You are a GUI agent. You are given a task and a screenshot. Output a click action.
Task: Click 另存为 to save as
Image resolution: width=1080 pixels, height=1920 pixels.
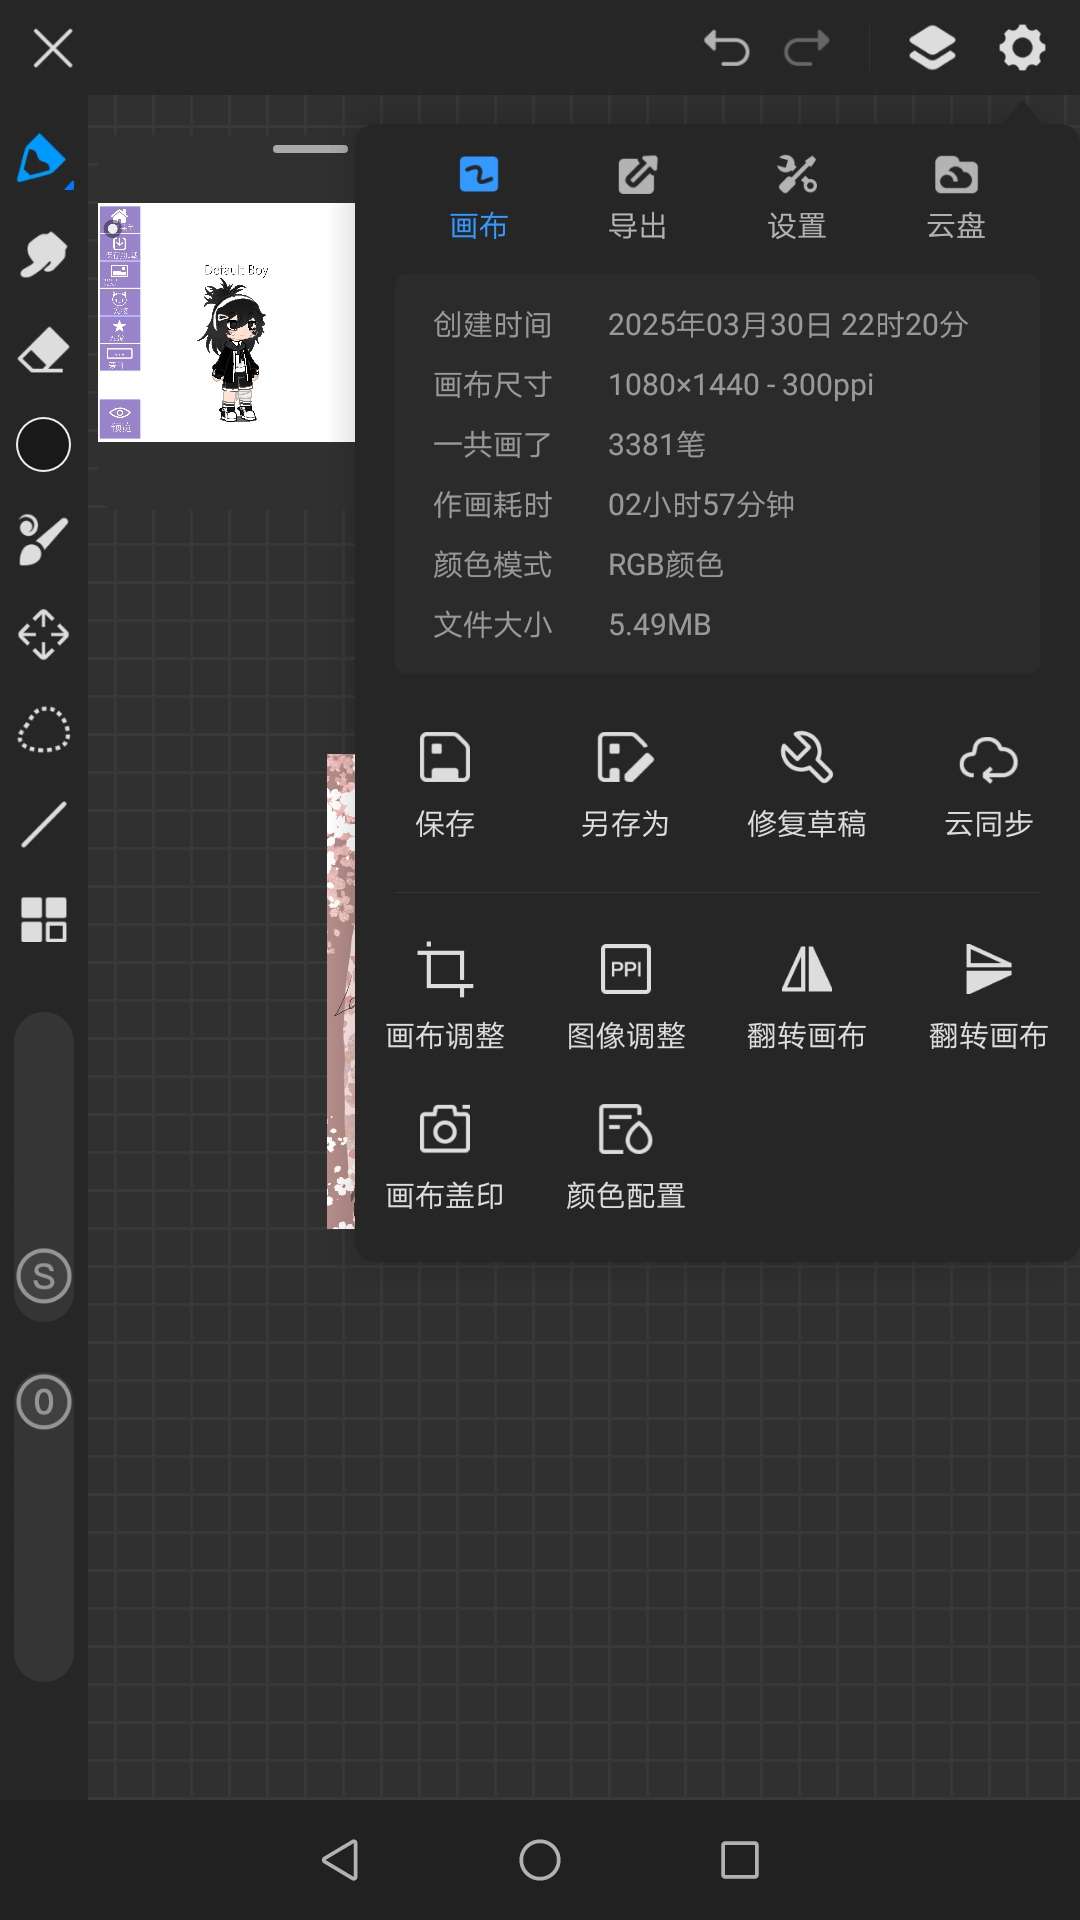tap(625, 784)
